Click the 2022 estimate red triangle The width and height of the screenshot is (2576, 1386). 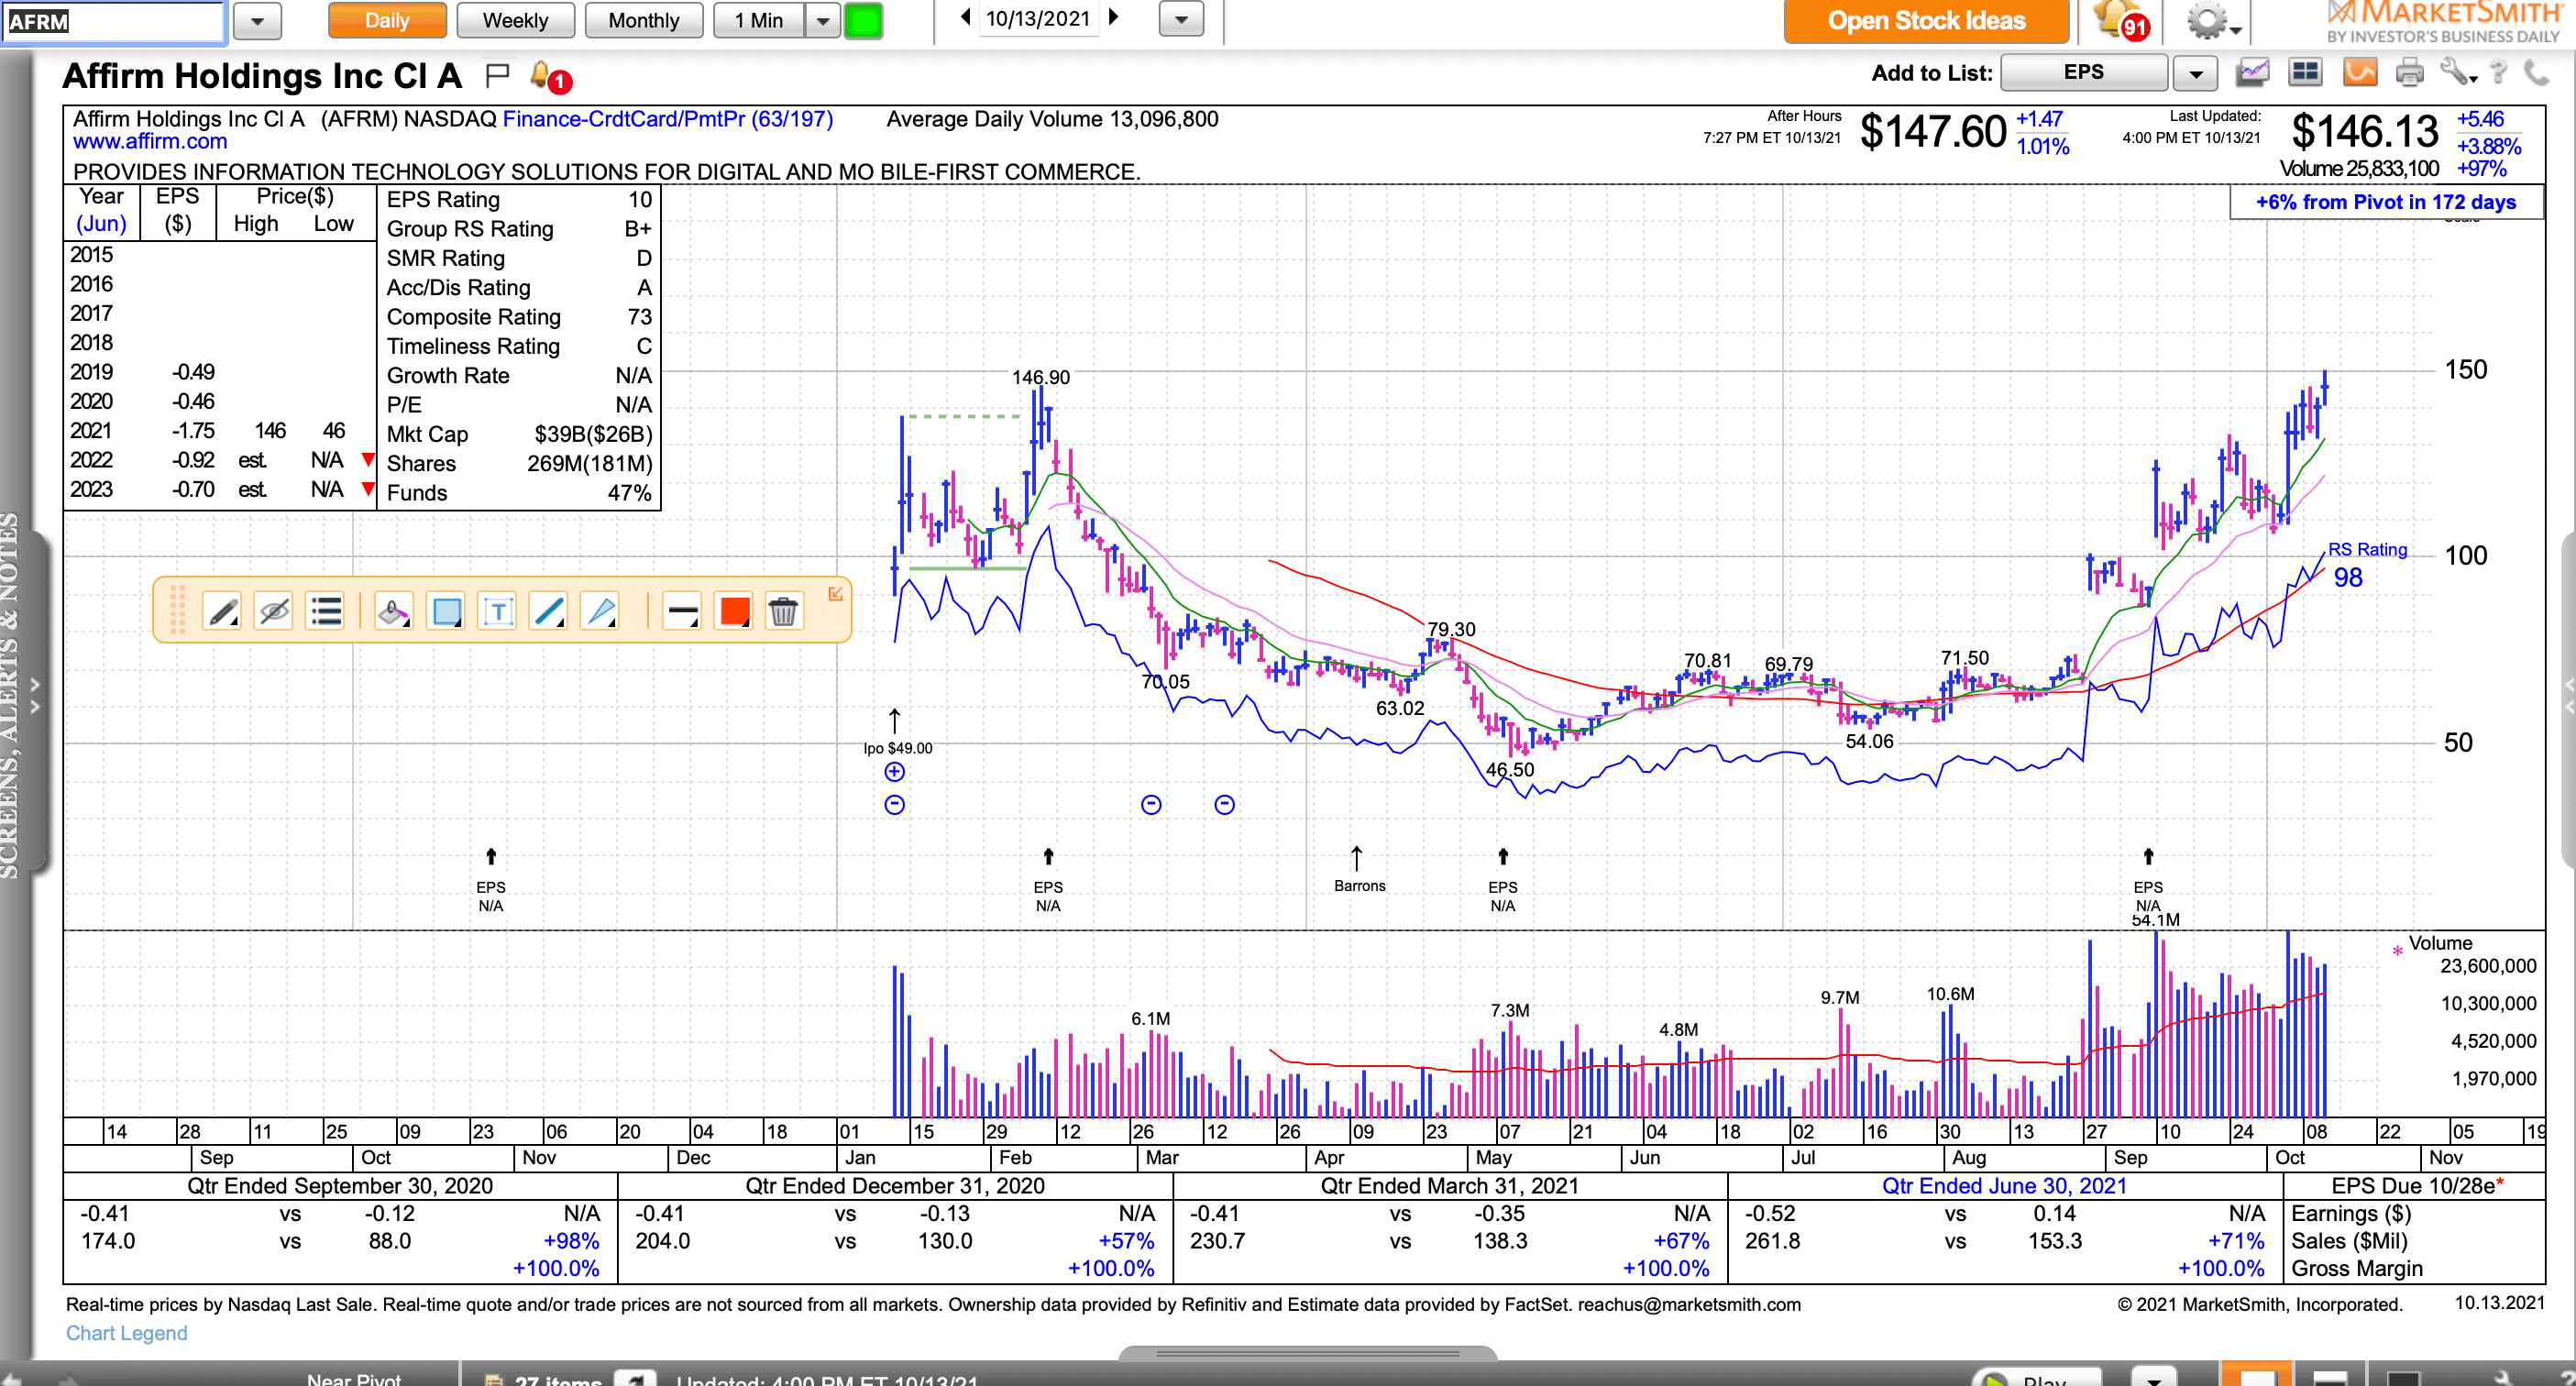pyautogui.click(x=368, y=460)
